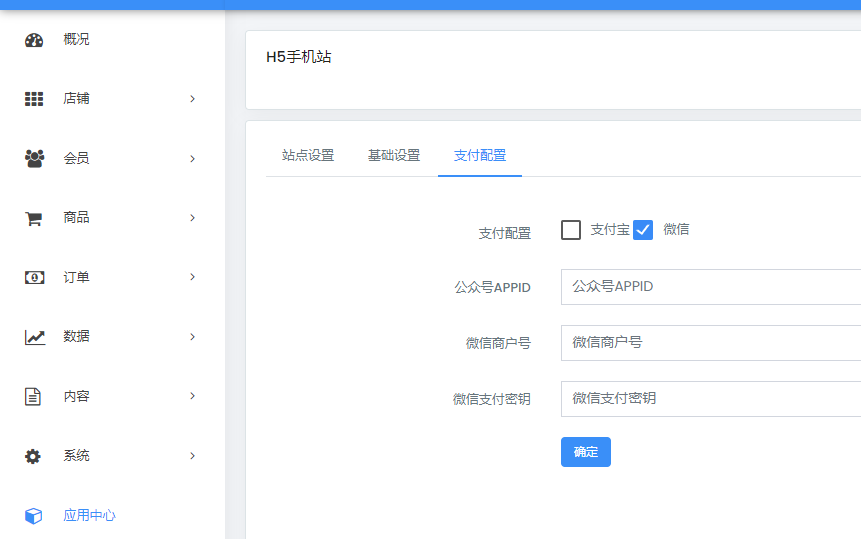Click the users icon beside 会员
Viewport: 861px width, 539px height.
(34, 158)
